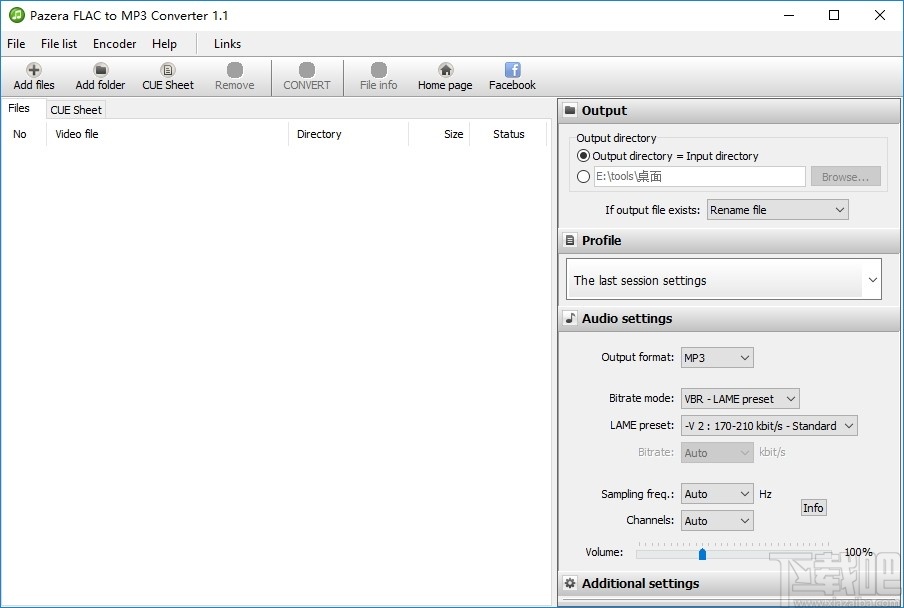Switch to the CUE Sheet tab
This screenshot has width=904, height=608.
pyautogui.click(x=75, y=110)
